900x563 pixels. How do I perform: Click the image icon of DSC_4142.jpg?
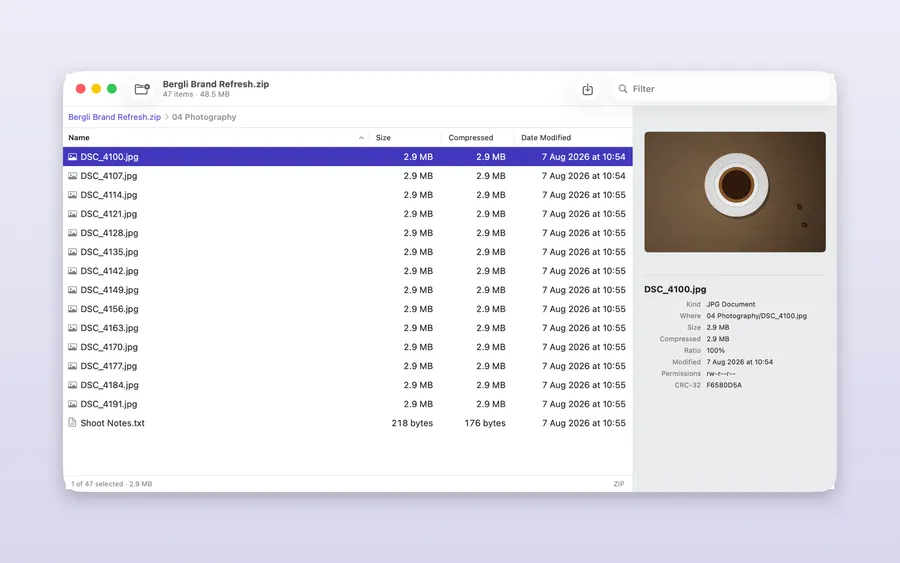click(x=72, y=270)
